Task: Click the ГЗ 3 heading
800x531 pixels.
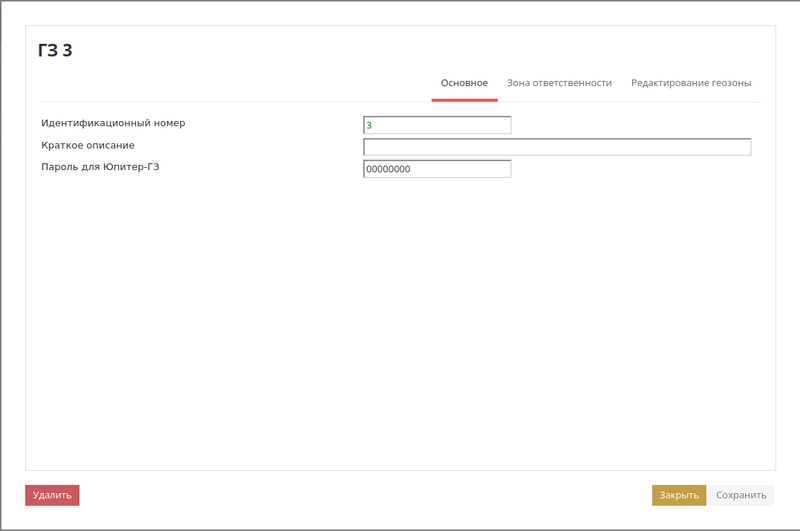Action: pos(55,51)
